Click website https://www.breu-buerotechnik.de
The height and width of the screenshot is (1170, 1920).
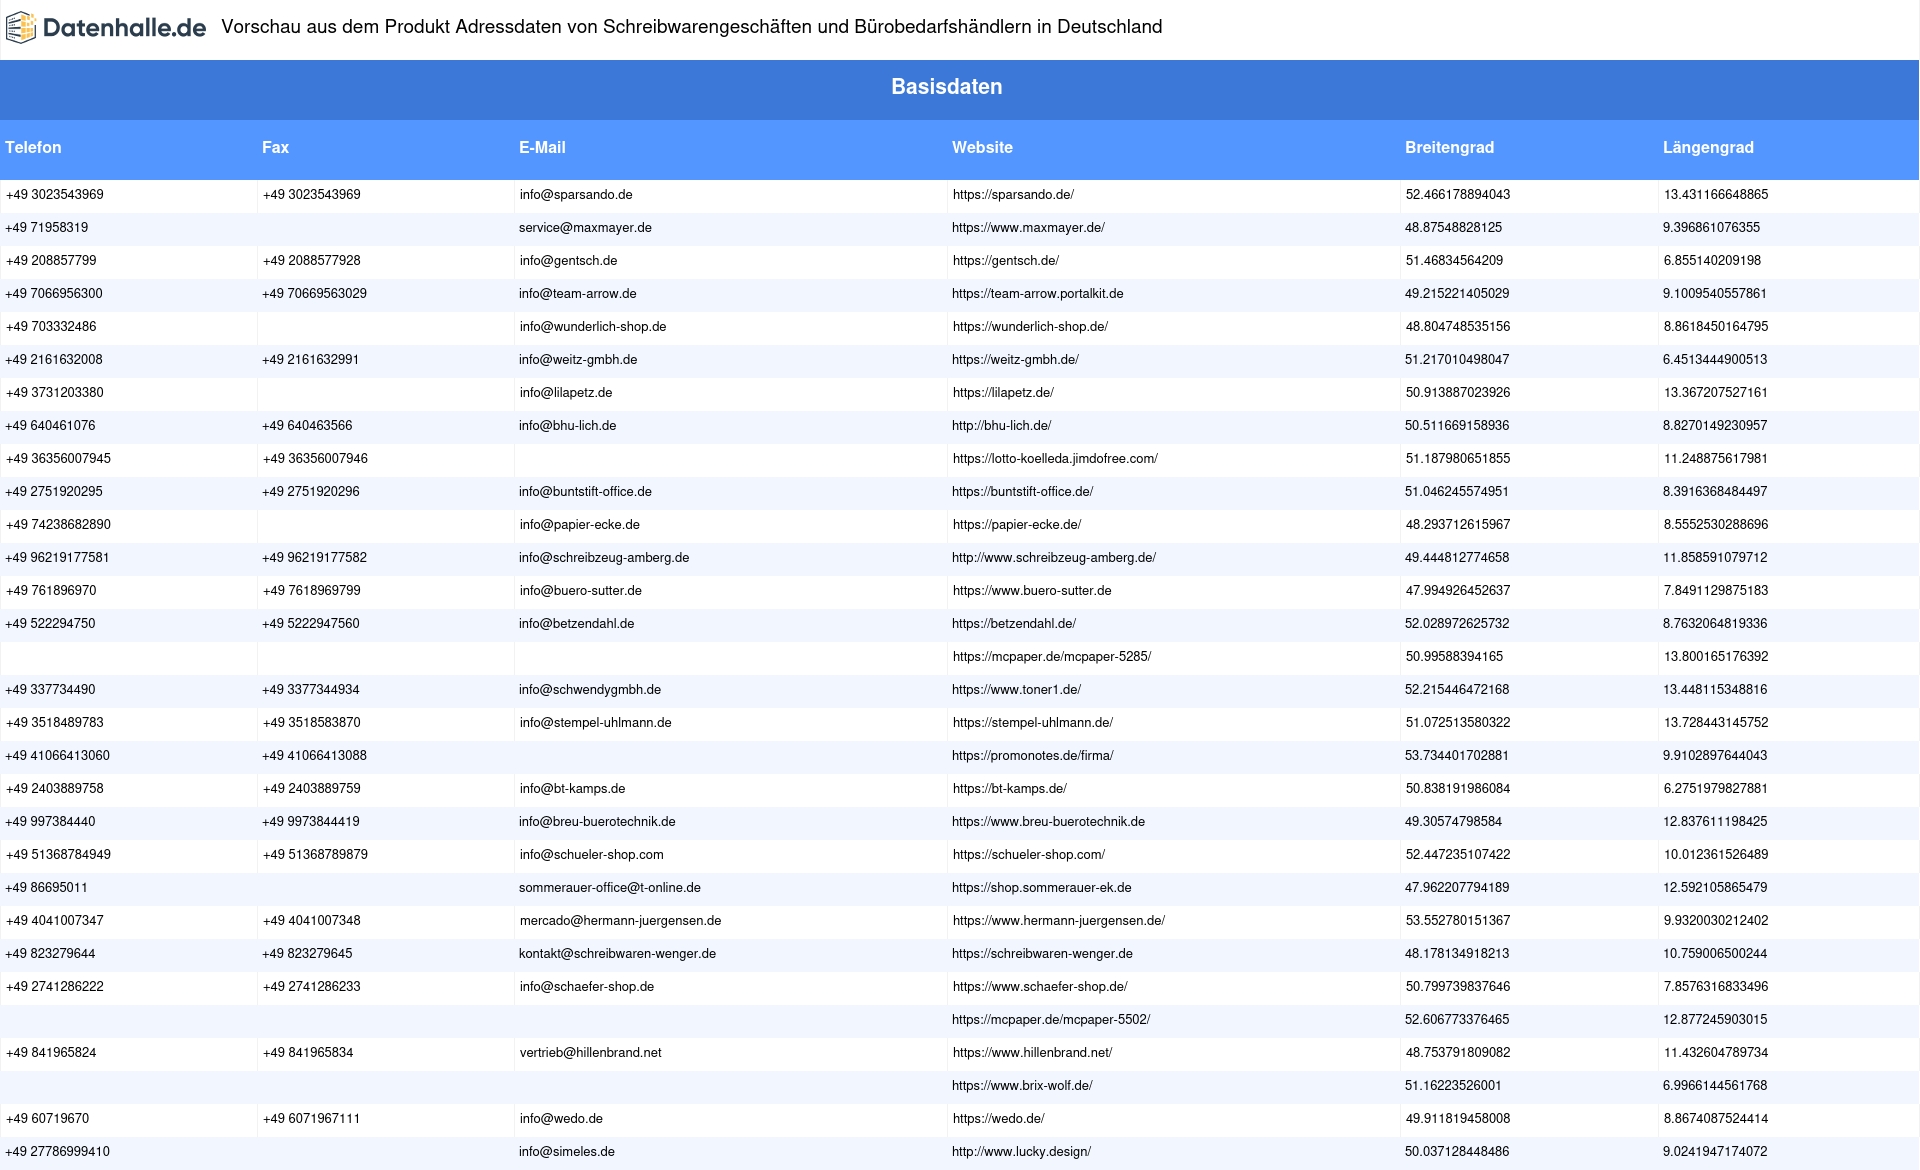[1048, 822]
